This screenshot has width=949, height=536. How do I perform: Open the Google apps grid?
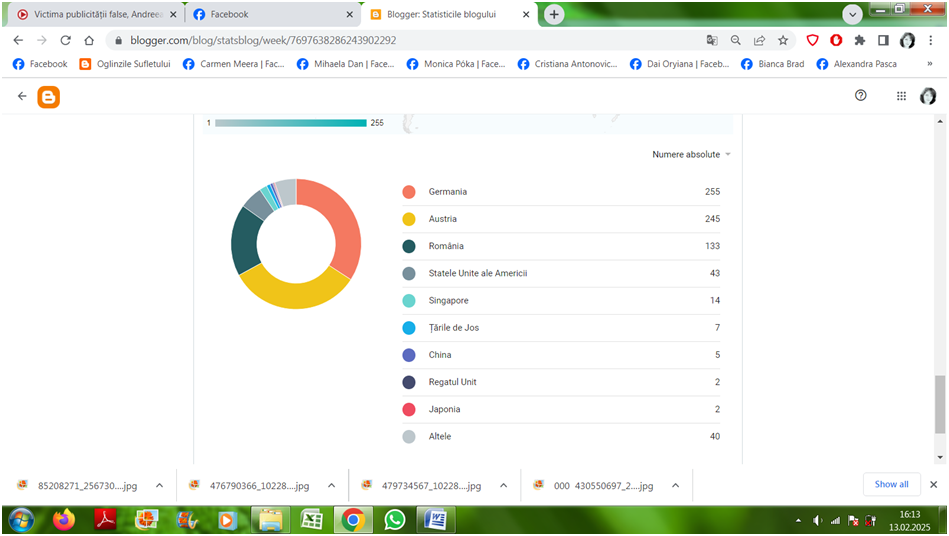click(901, 96)
